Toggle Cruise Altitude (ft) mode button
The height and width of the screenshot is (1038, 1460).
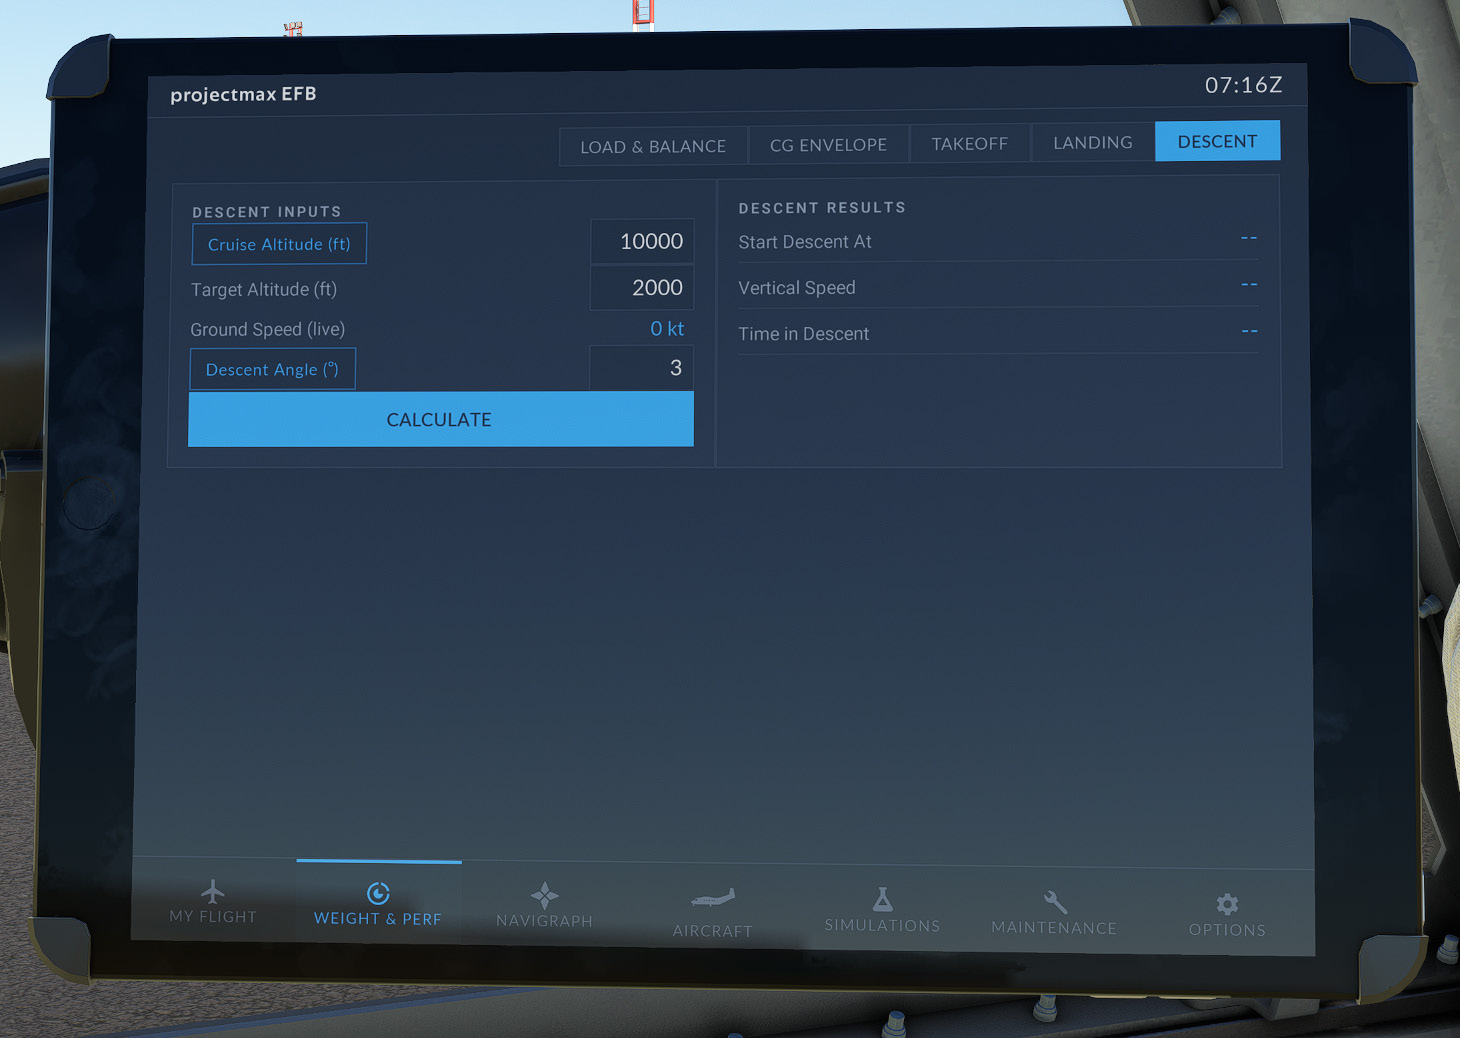click(x=279, y=244)
